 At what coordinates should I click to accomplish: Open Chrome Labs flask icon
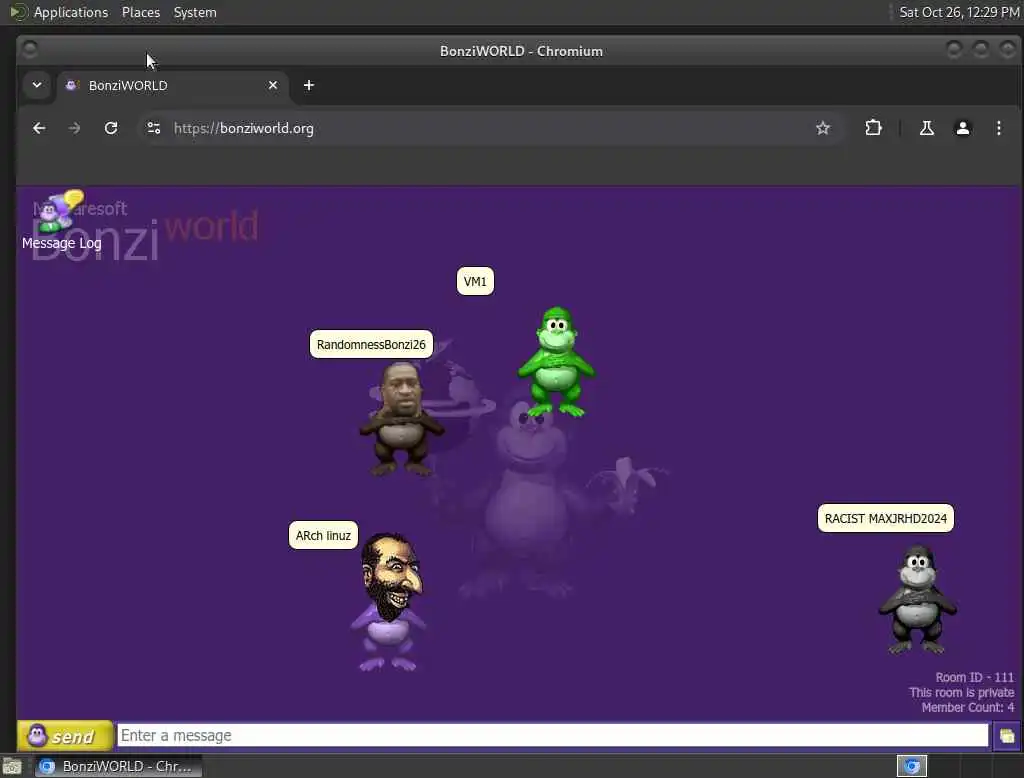(927, 128)
